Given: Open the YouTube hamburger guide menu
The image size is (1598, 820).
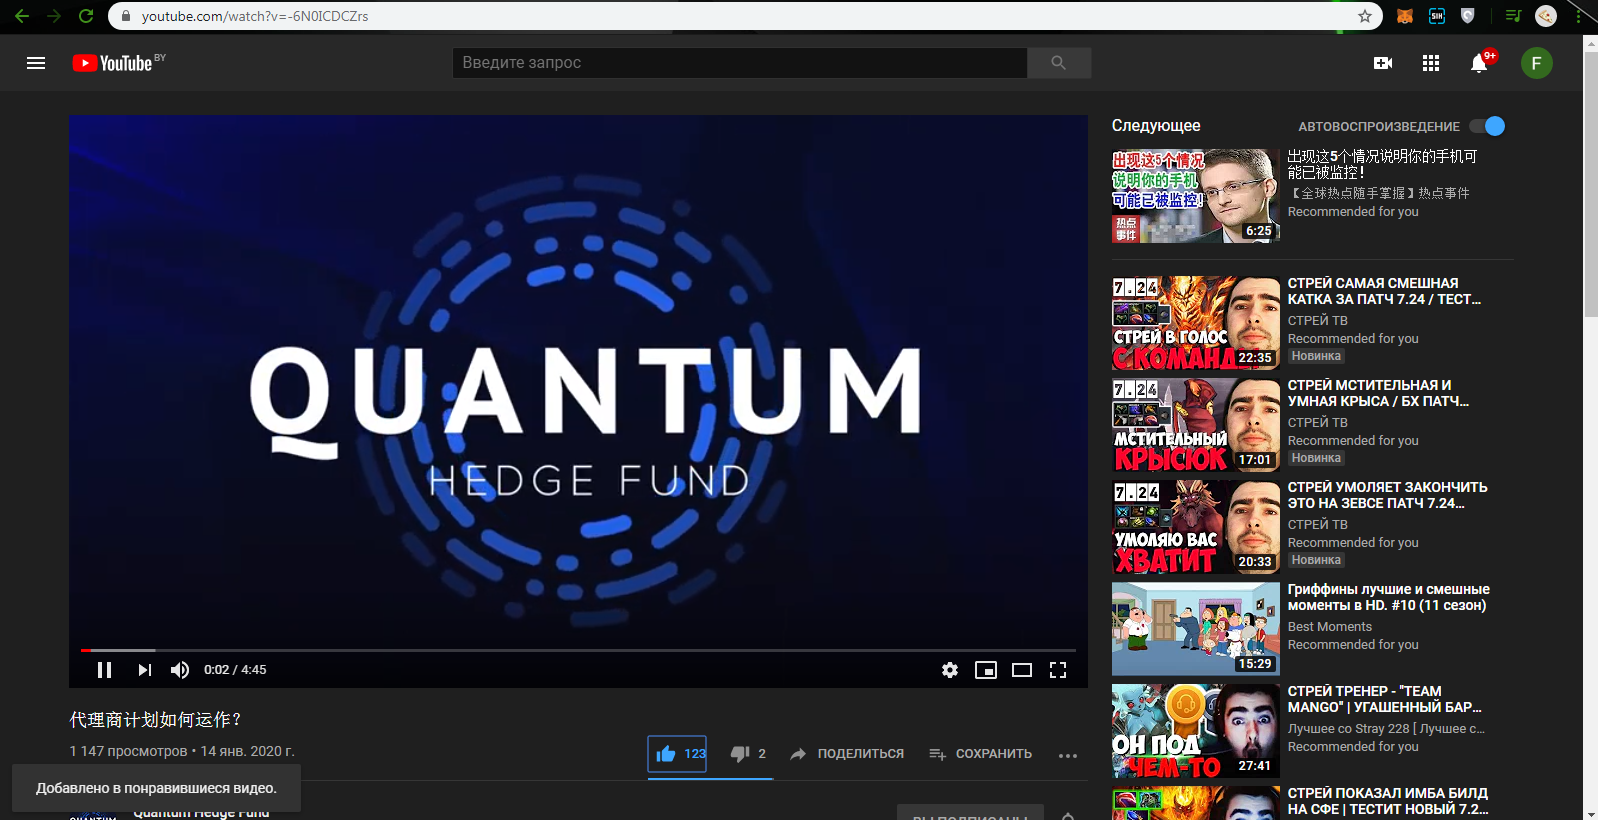Looking at the screenshot, I should (36, 63).
